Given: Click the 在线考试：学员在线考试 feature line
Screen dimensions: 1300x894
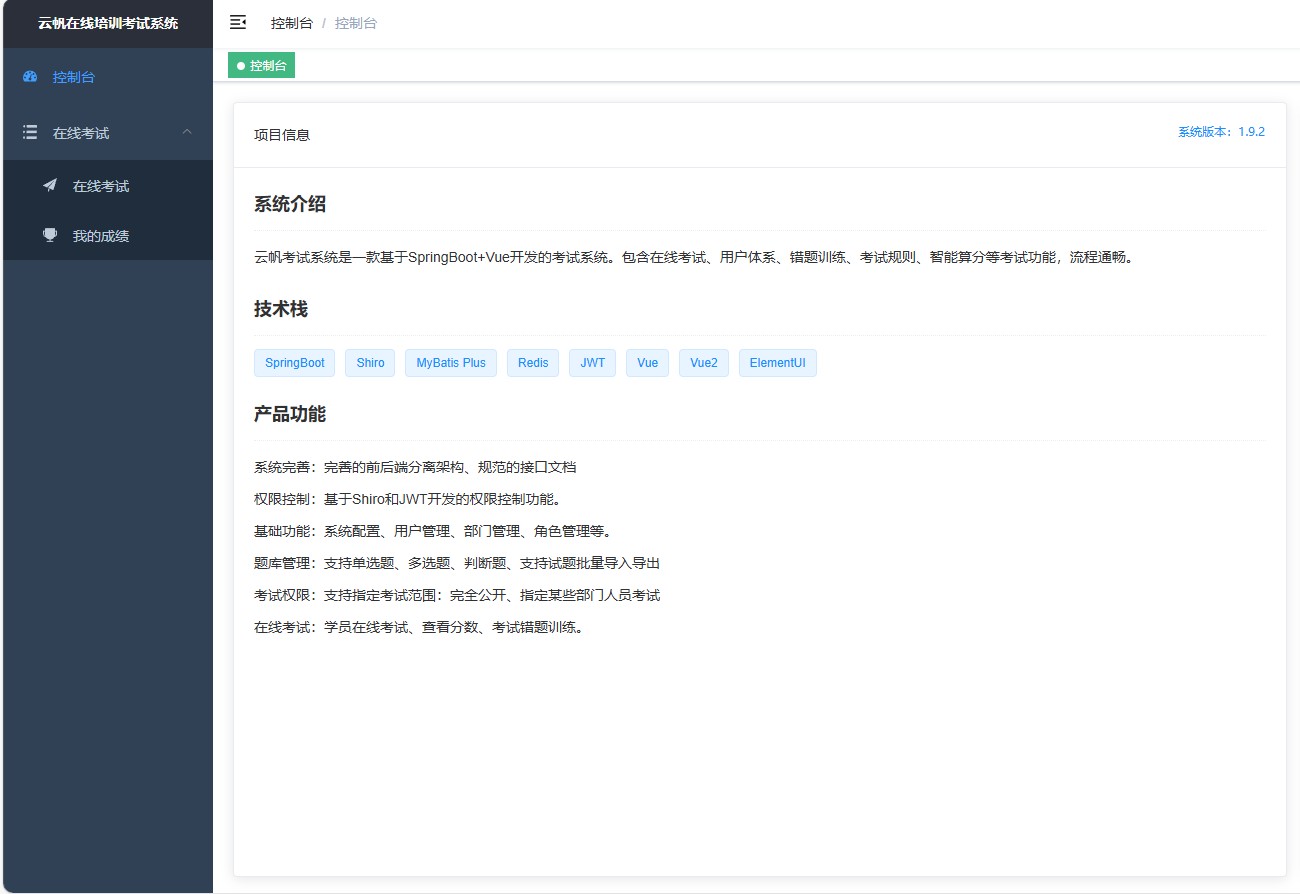Looking at the screenshot, I should coord(418,627).
